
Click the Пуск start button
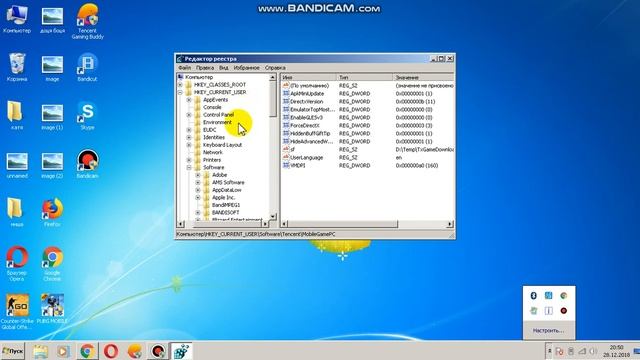tap(12, 351)
